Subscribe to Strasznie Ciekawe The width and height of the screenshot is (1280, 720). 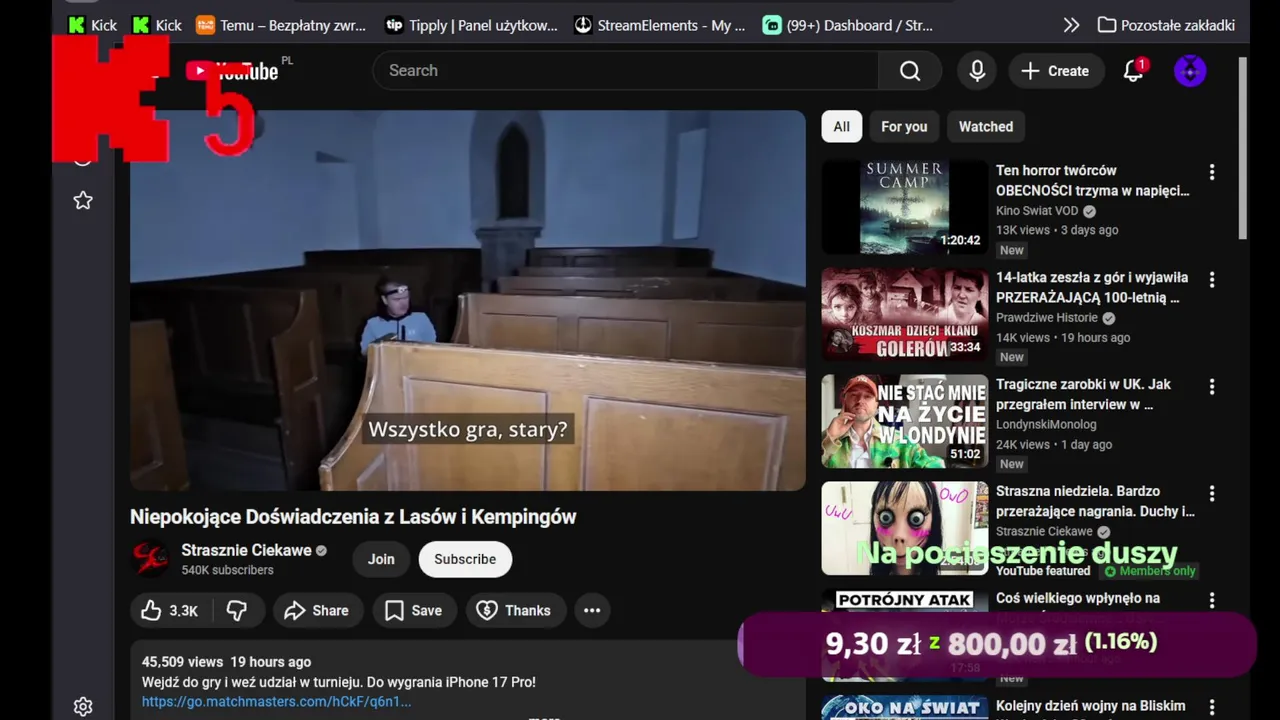click(x=465, y=559)
